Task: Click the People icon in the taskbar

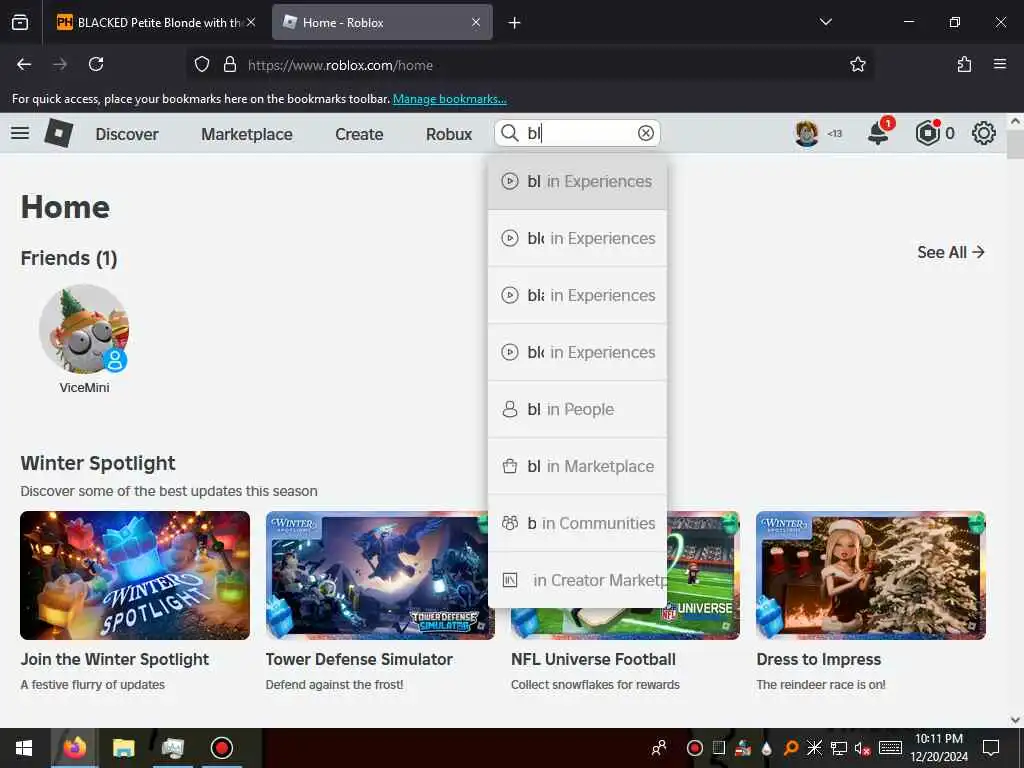Action: 659,748
